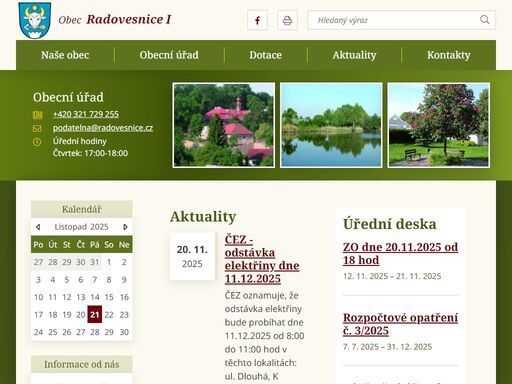Screen dimensions: 512x384
Task: Select day 20 in the calendar
Action: 81,314
